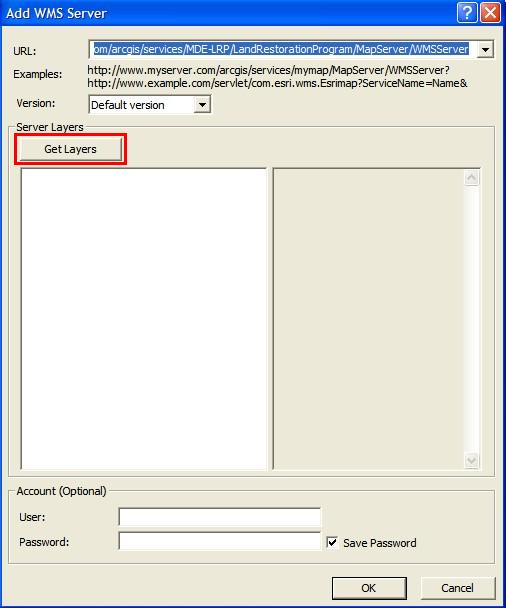Viewport: 506px width, 608px height.
Task: Click the scrollbar up arrow
Action: [x=471, y=178]
